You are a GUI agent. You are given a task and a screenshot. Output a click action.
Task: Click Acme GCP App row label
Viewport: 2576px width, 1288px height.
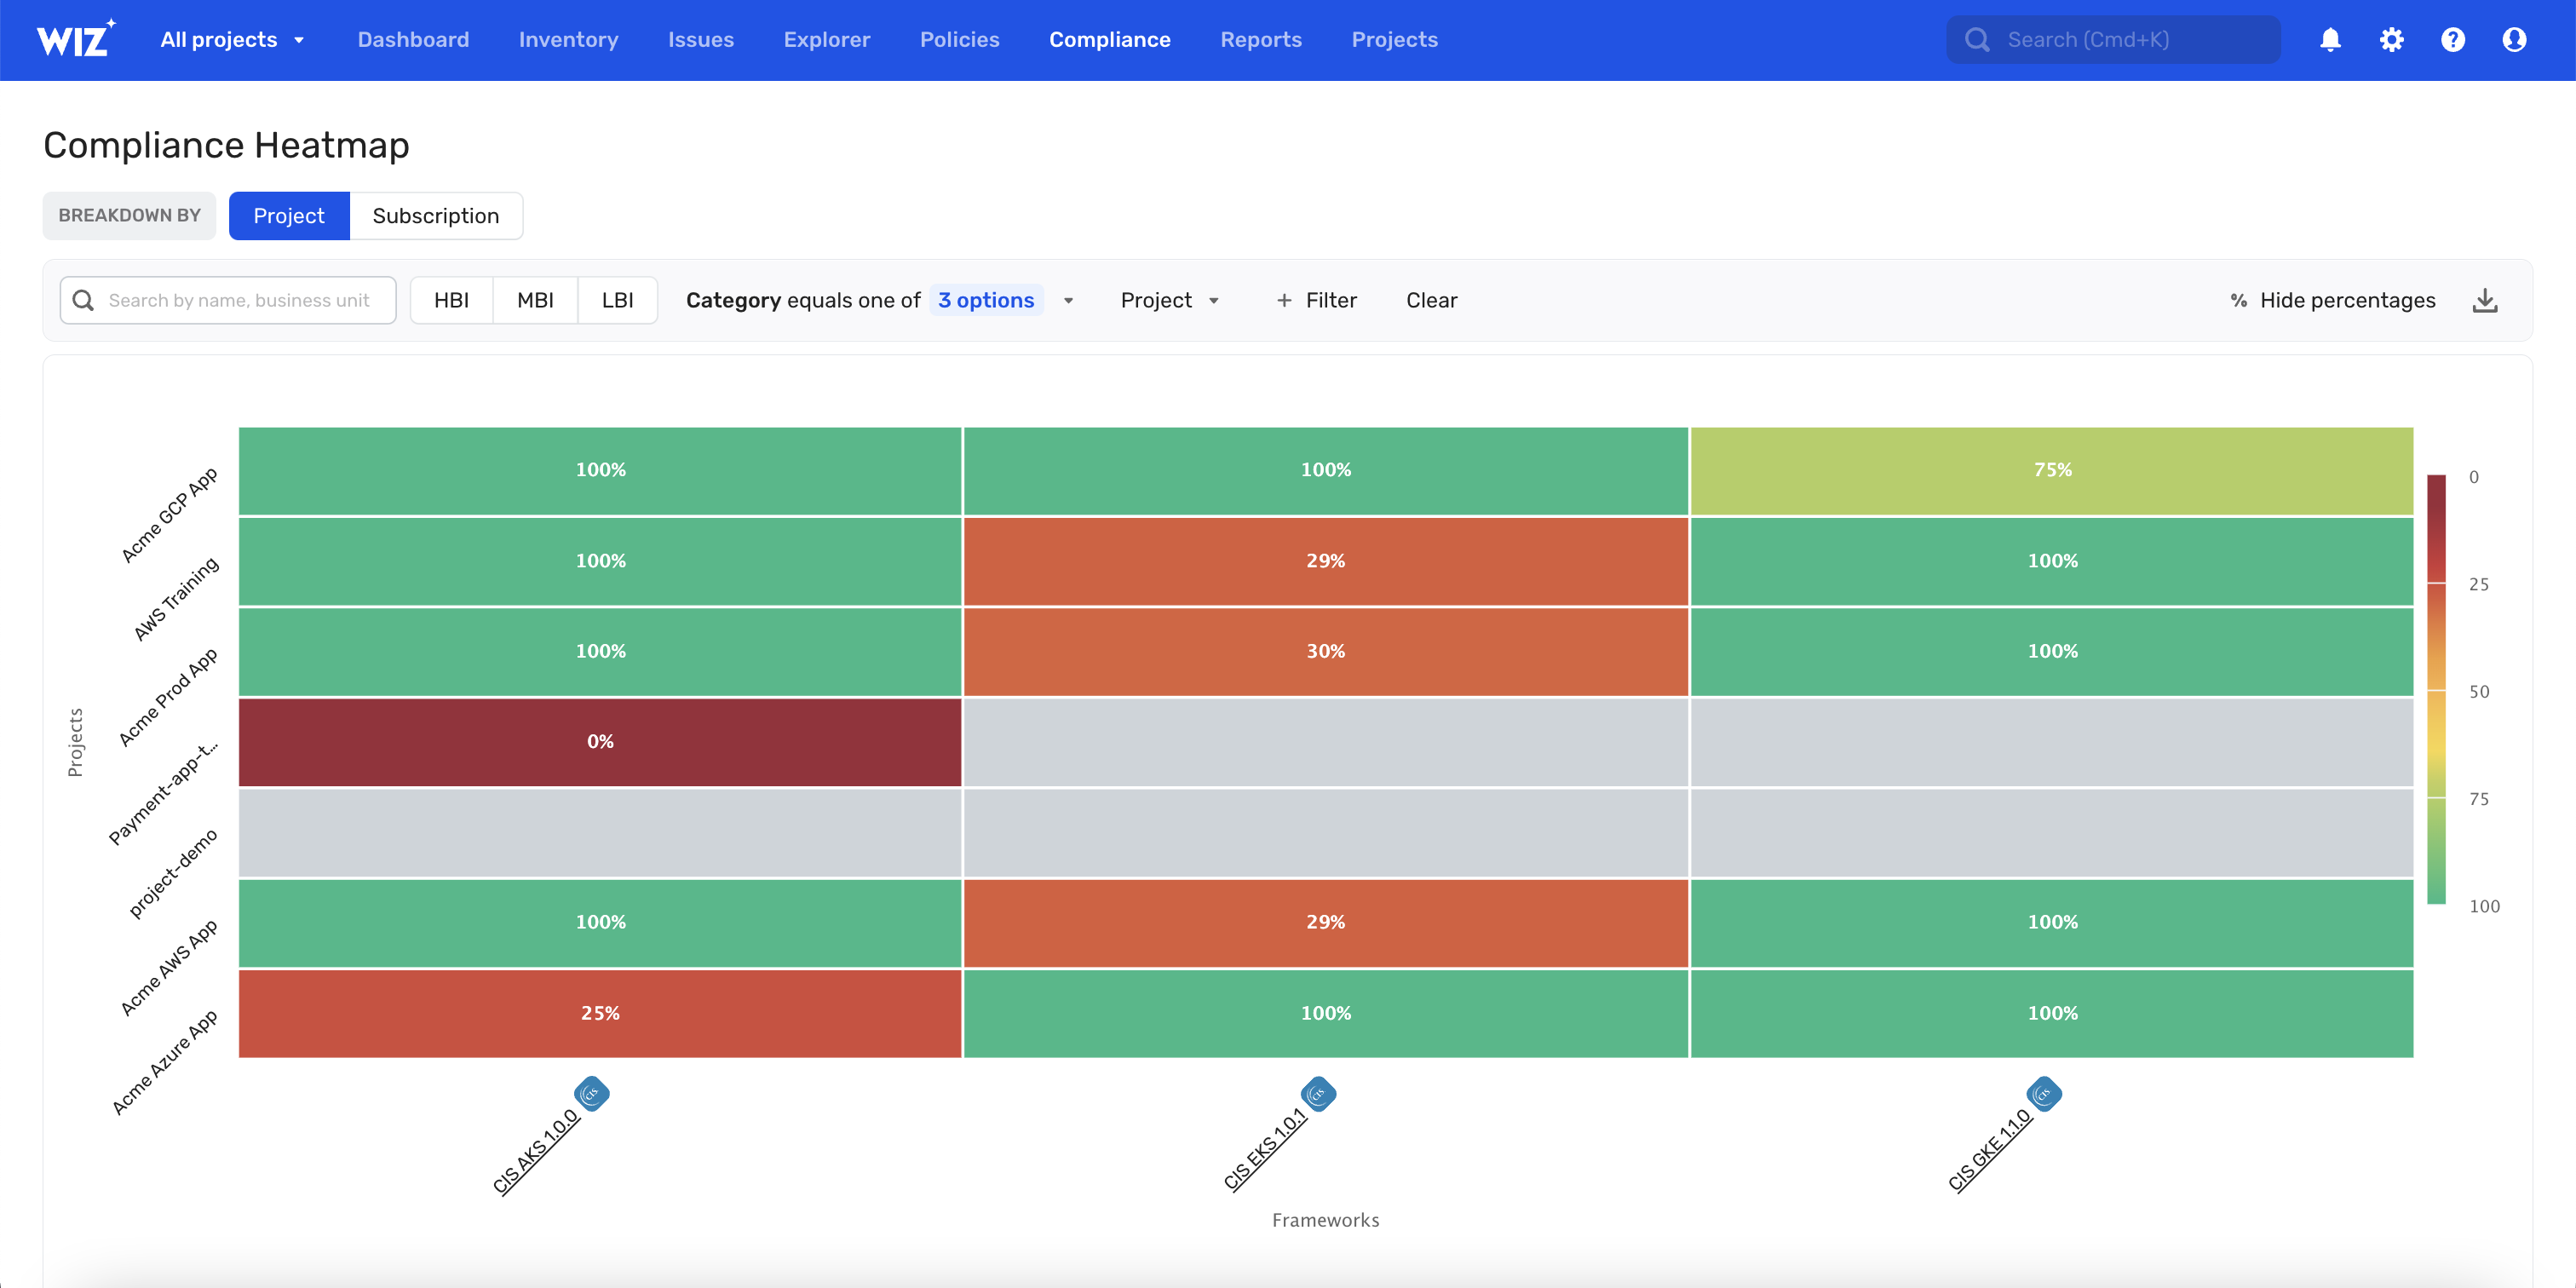coord(169,515)
